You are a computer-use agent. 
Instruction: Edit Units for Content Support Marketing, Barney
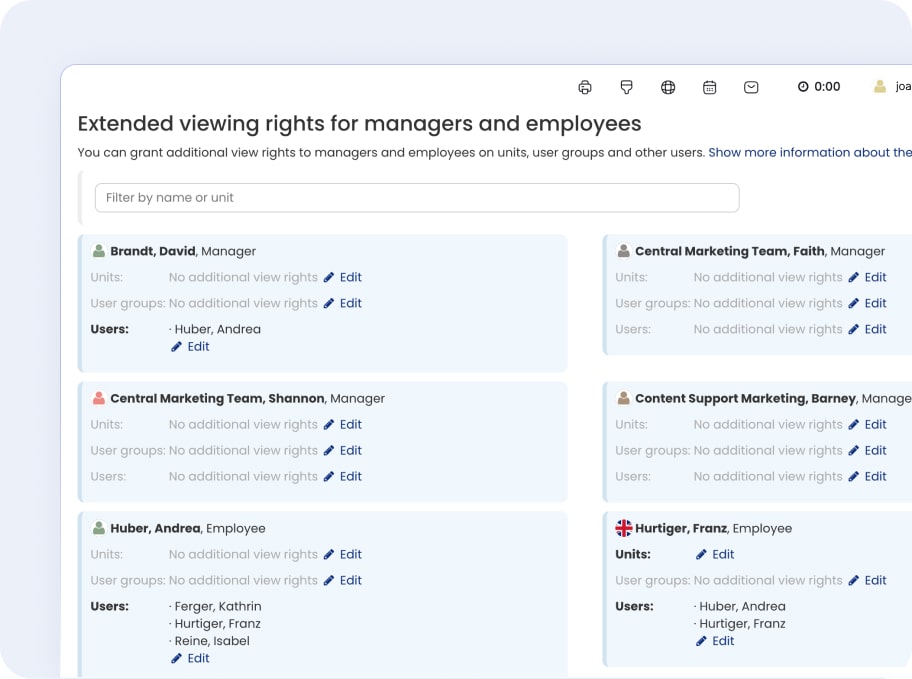click(x=867, y=424)
